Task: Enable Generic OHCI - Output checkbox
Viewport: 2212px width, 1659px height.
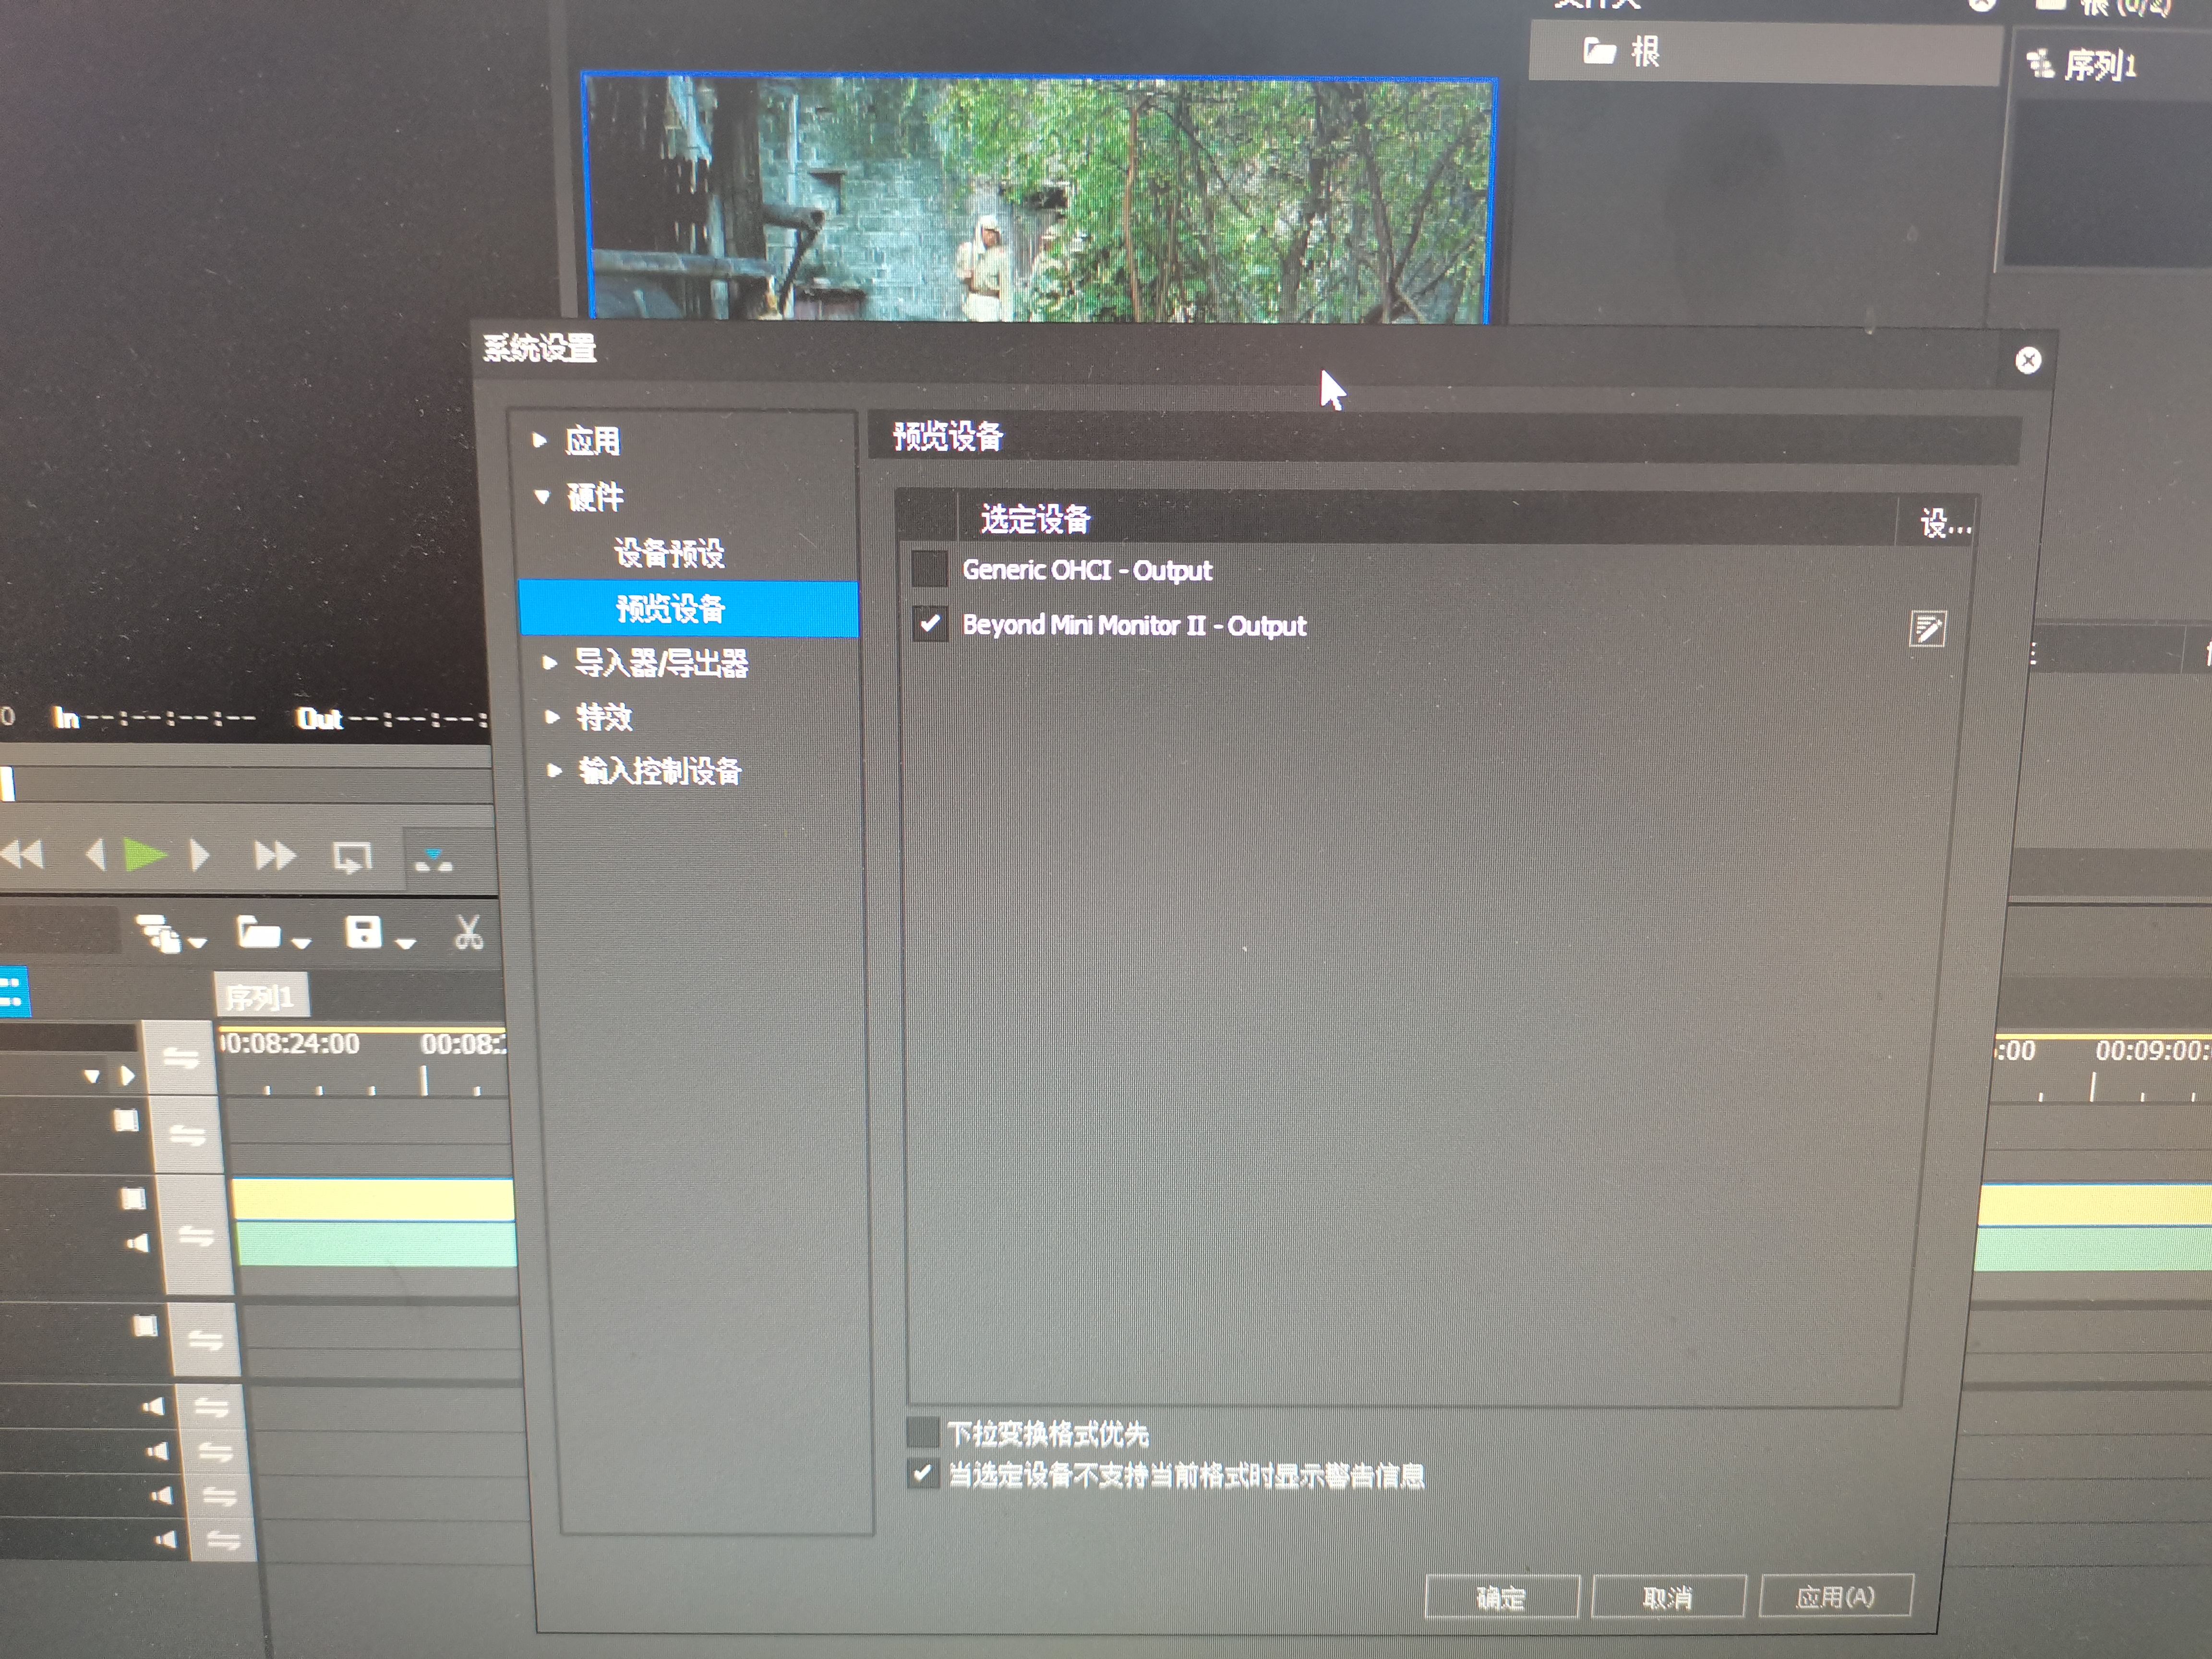Action: [929, 569]
